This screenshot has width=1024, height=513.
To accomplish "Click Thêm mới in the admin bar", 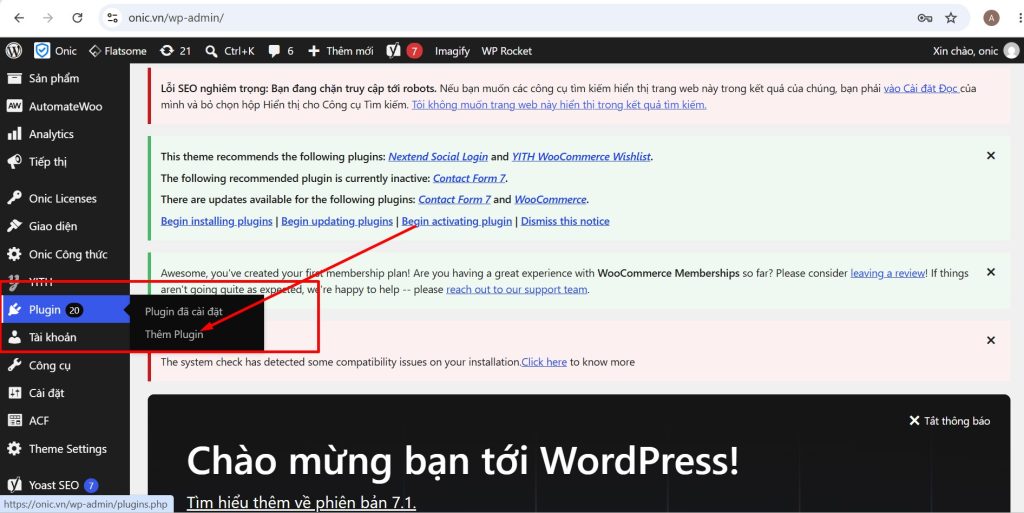I will point(341,50).
